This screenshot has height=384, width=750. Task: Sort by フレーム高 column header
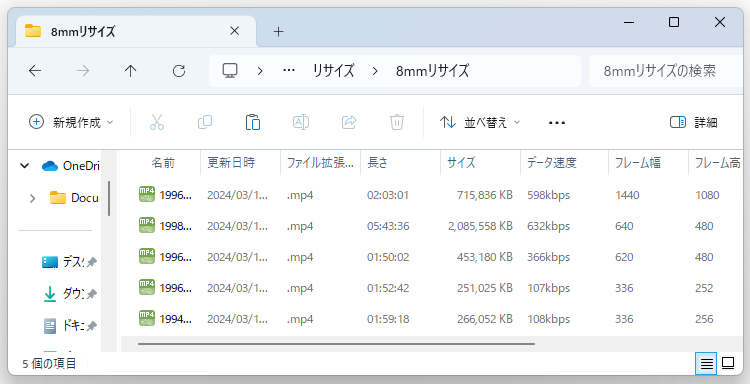click(x=717, y=163)
